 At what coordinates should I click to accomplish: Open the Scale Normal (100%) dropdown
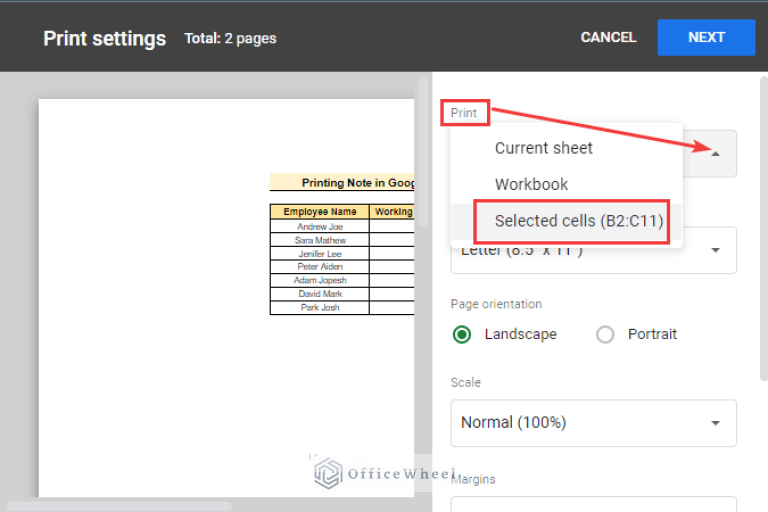click(x=594, y=423)
